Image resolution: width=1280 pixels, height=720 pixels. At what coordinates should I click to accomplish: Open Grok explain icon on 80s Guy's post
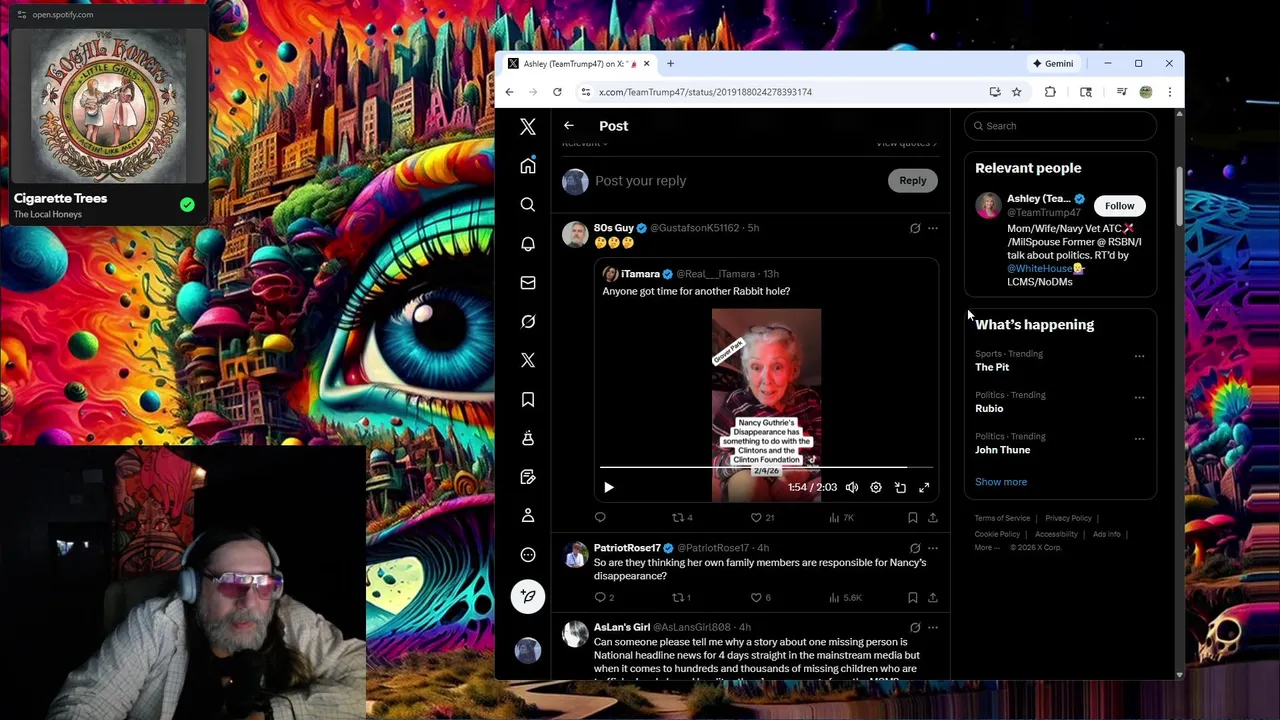point(914,228)
